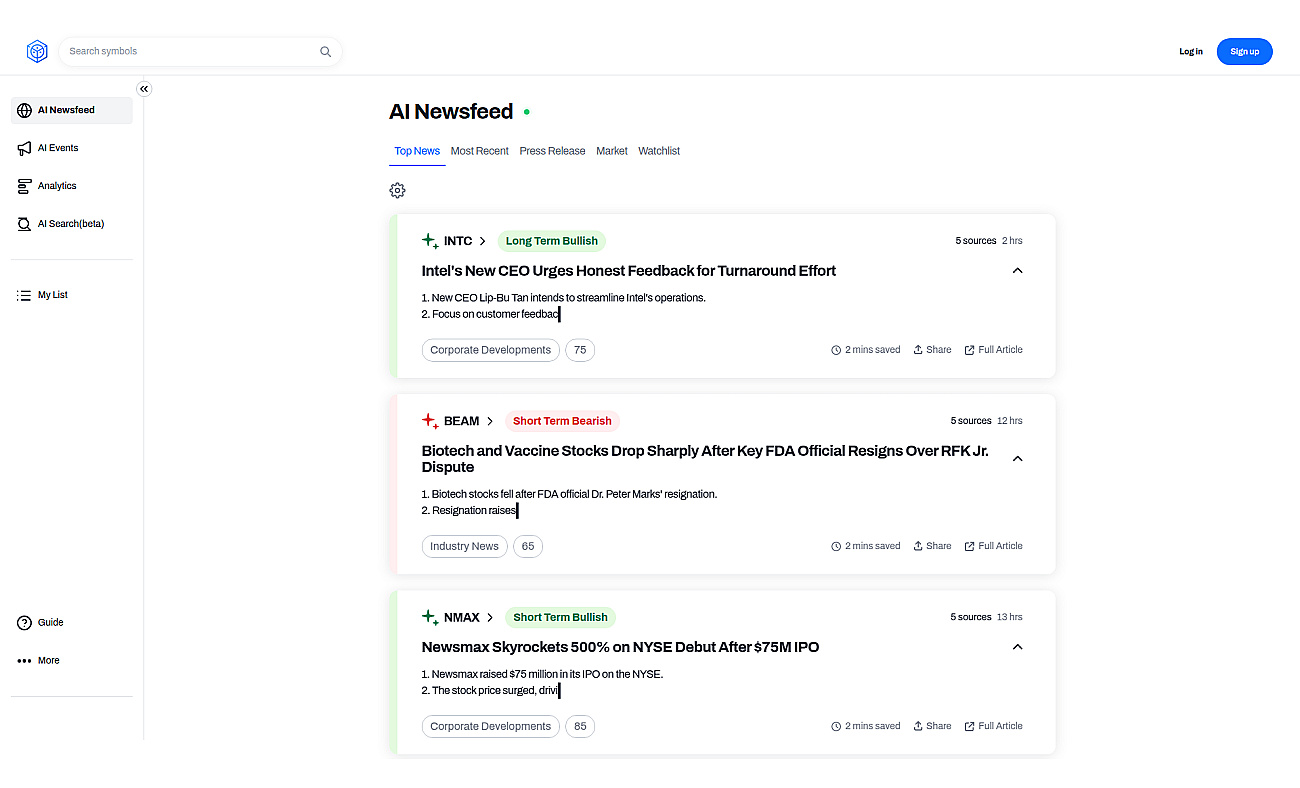This screenshot has height=788, width=1300.
Task: Click Share icon on Biotech card
Action: 918,546
